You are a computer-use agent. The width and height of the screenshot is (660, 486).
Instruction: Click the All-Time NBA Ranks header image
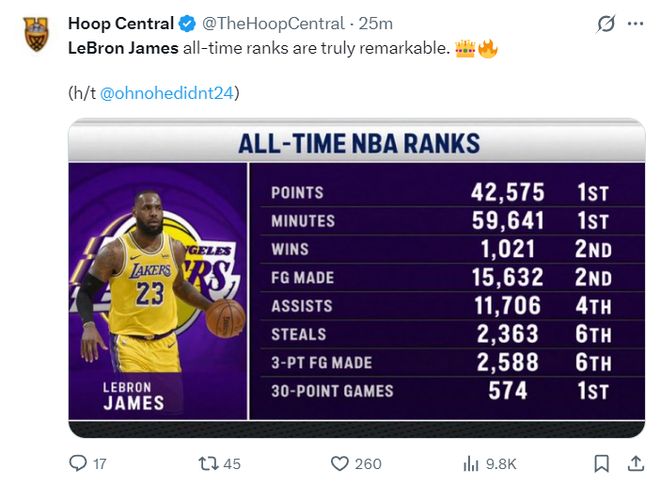coord(358,143)
